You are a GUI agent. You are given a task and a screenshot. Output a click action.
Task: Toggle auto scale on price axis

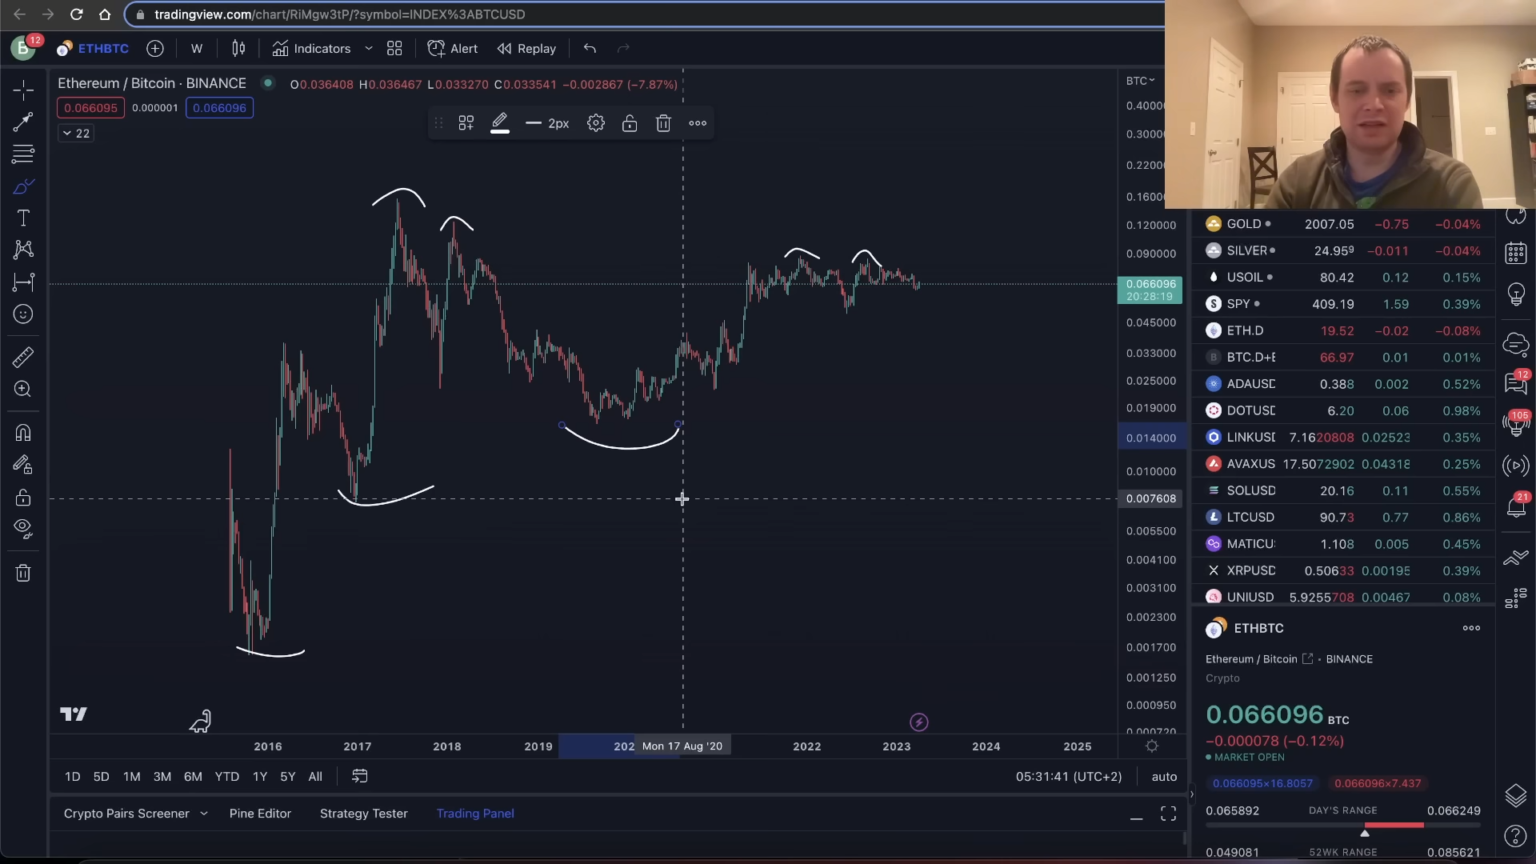tap(1164, 776)
